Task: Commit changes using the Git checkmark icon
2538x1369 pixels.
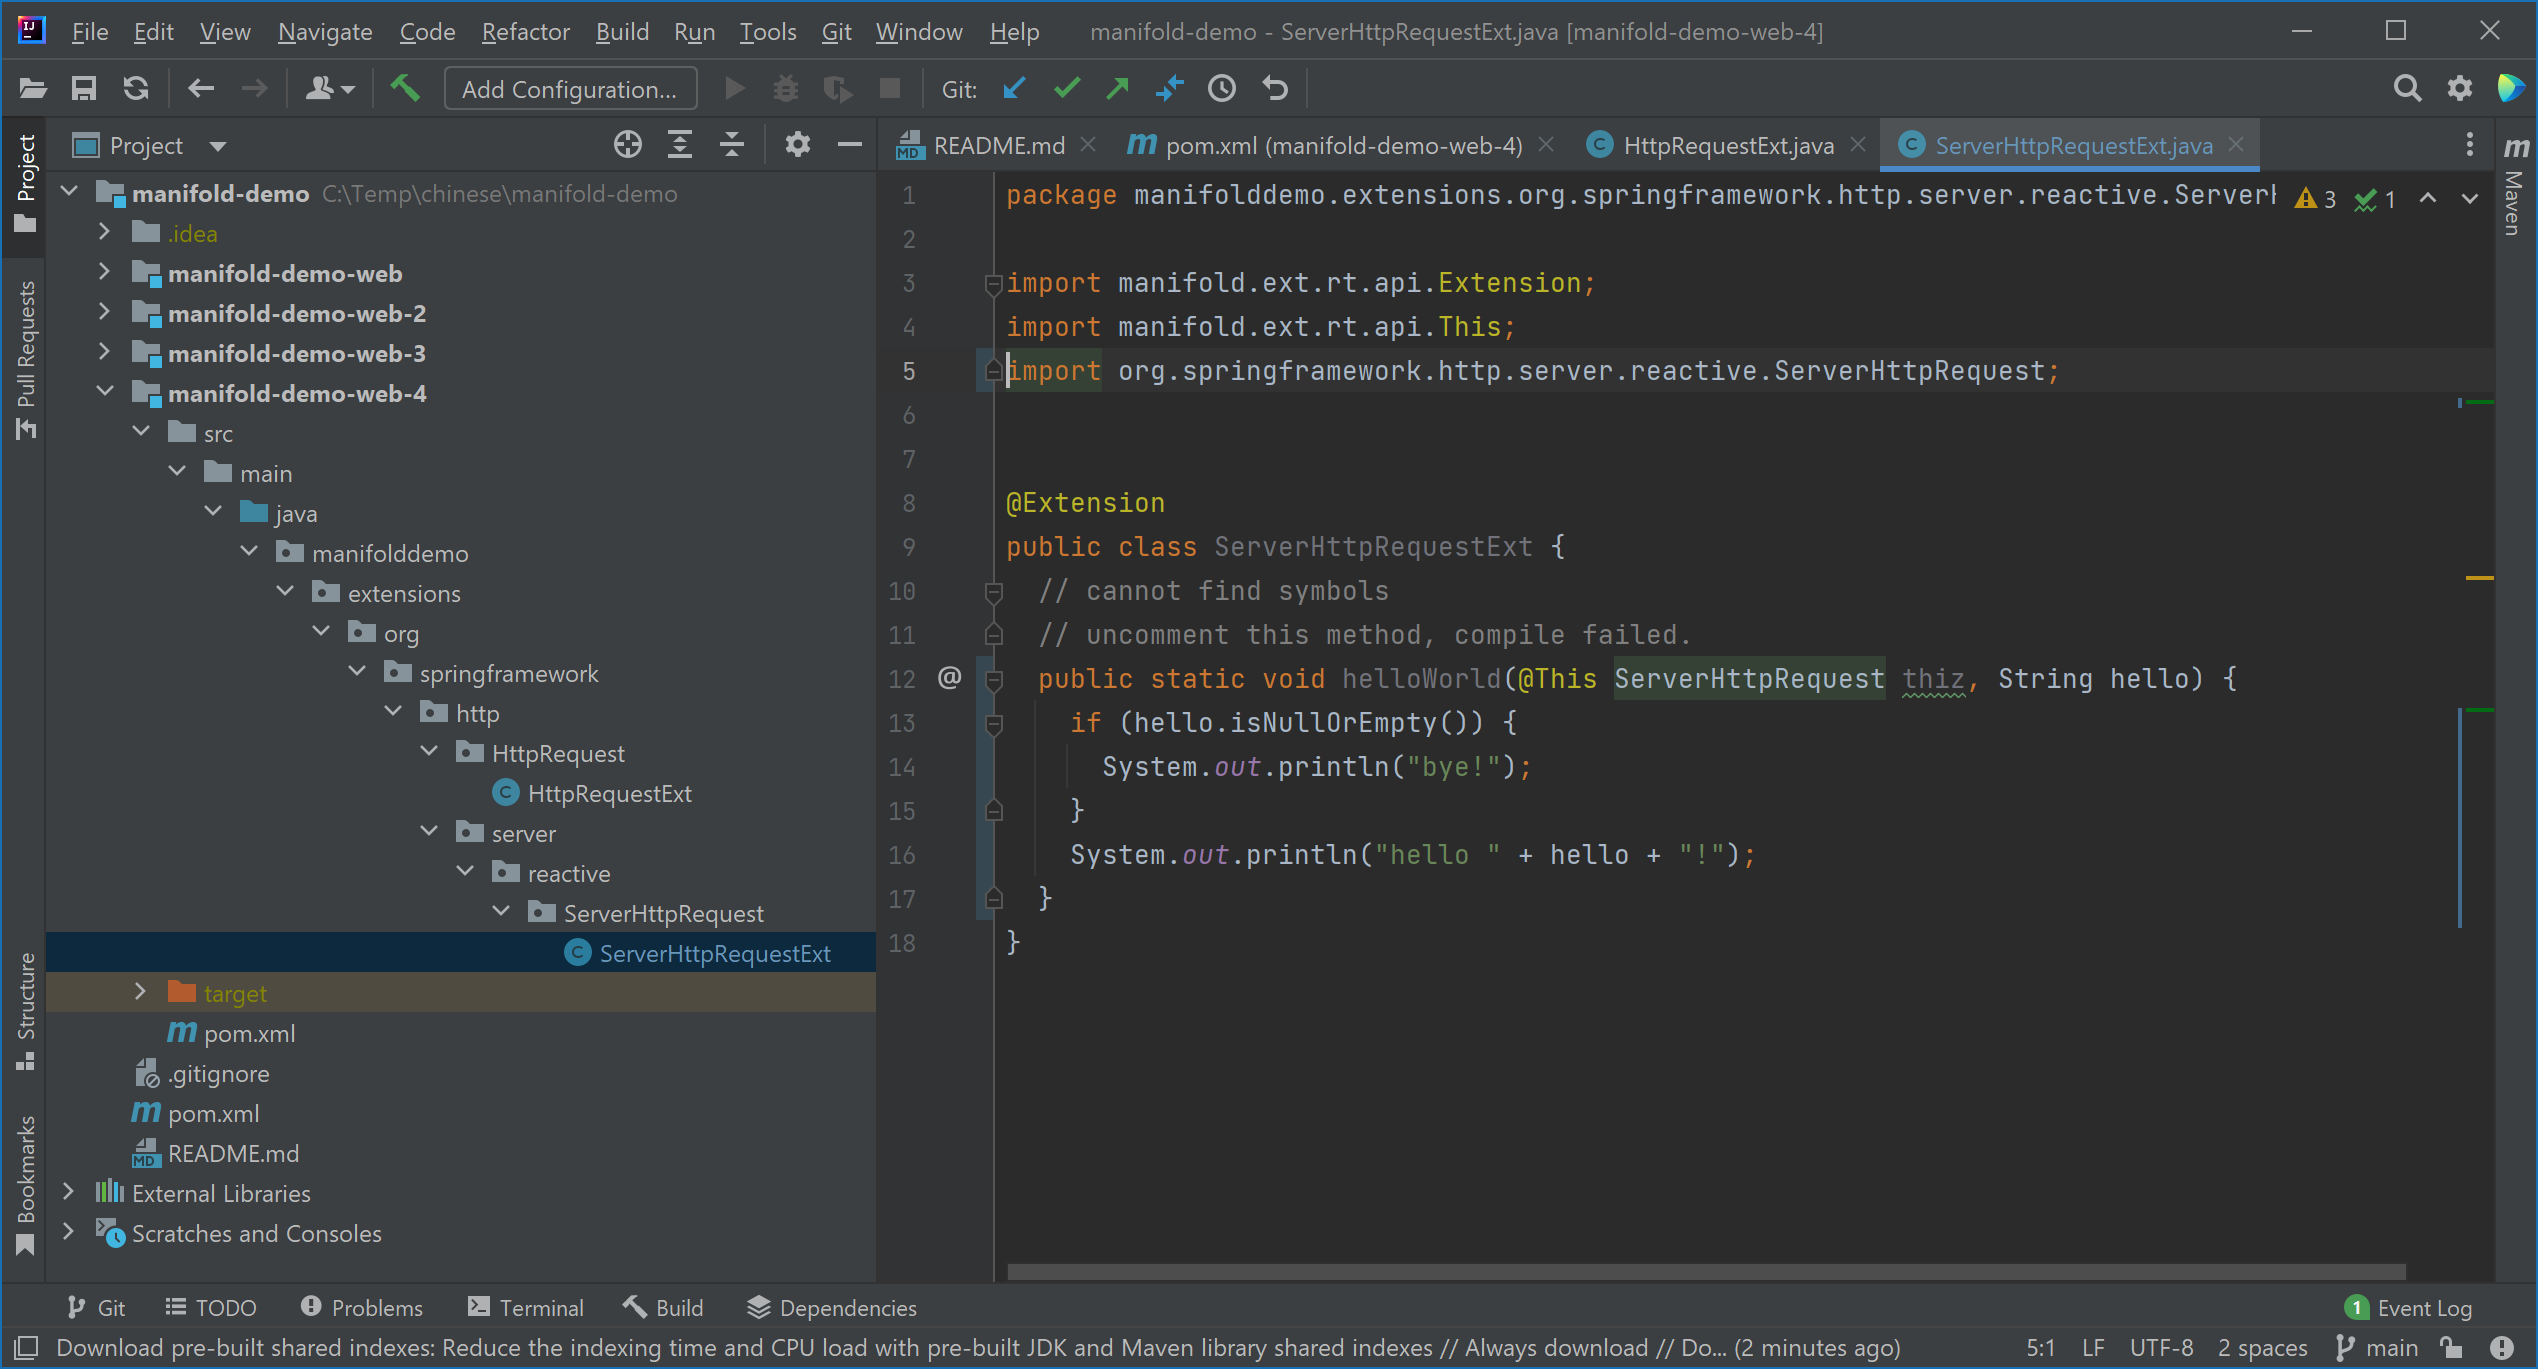Action: tap(1066, 88)
